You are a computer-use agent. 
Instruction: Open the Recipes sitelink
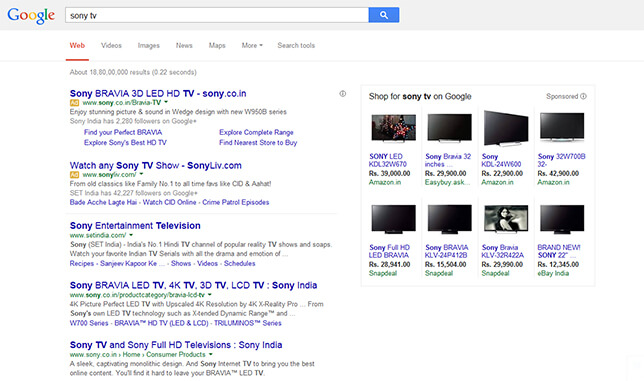[x=82, y=264]
